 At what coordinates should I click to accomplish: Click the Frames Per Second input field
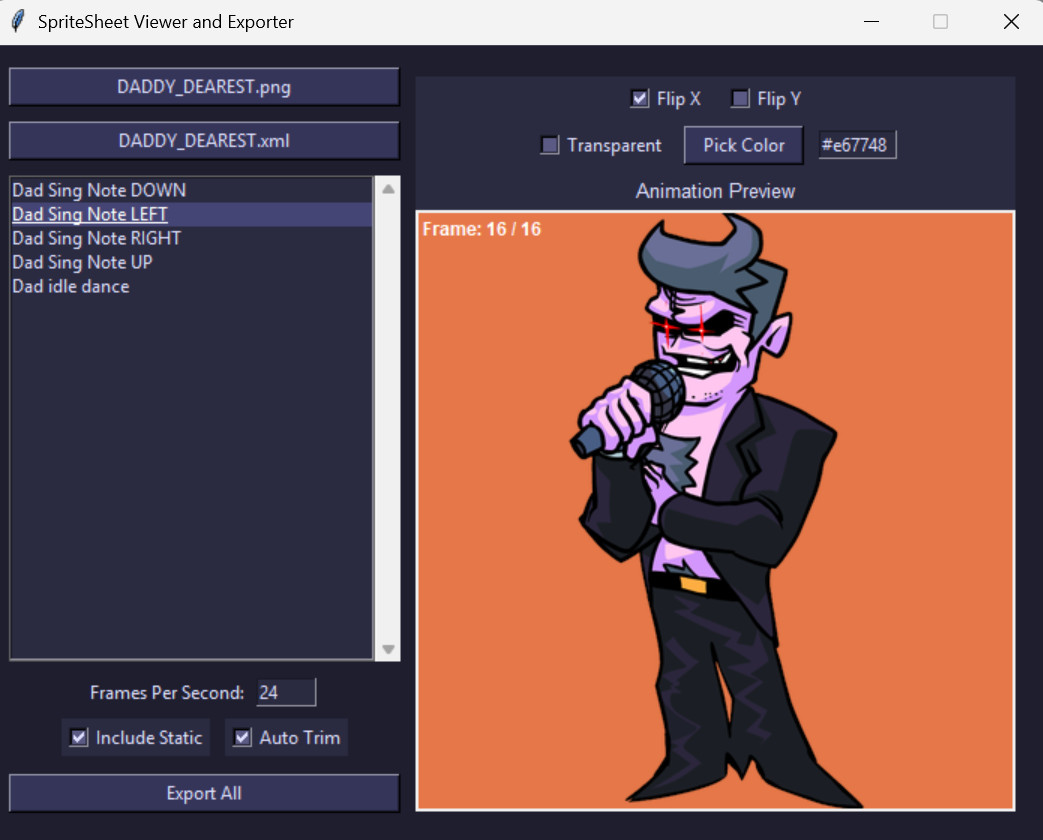click(x=286, y=692)
